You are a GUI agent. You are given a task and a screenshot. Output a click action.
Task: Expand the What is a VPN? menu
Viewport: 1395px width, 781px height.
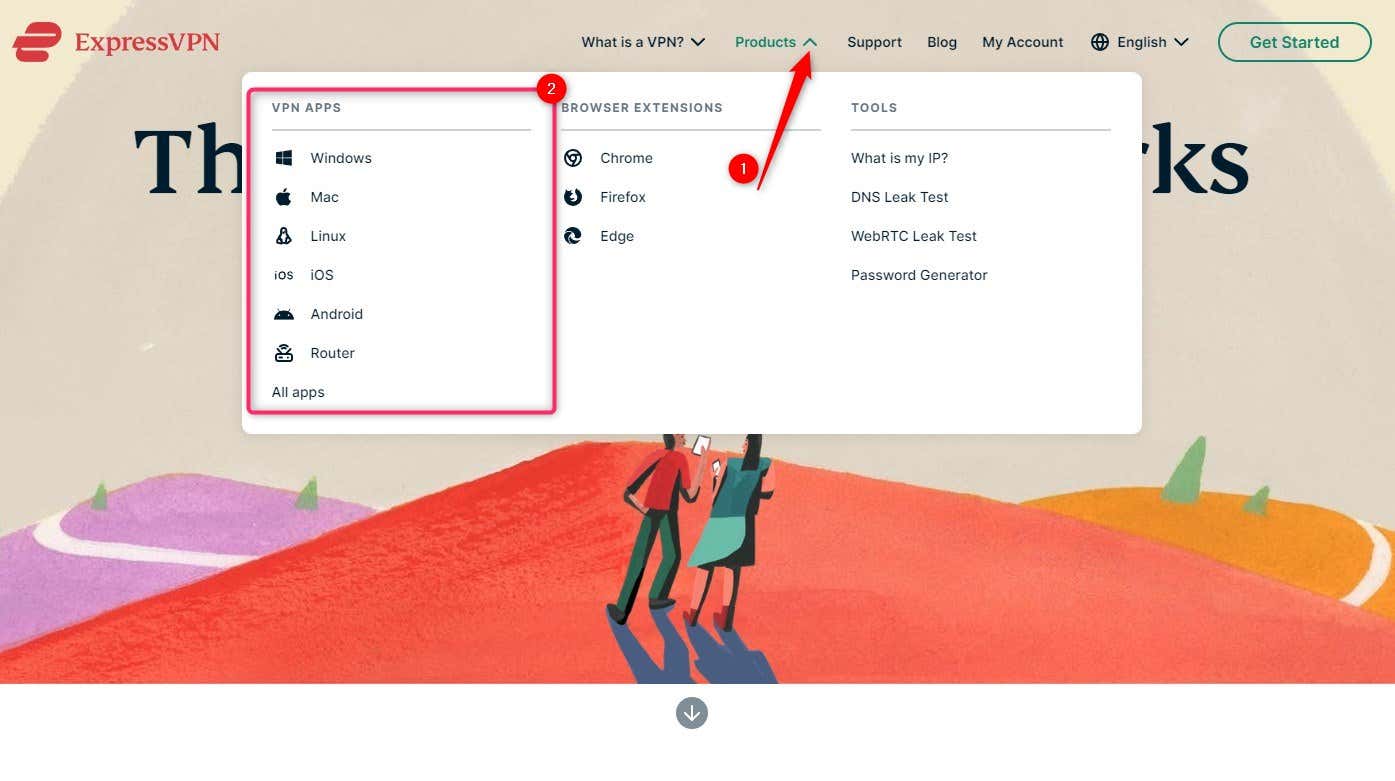pyautogui.click(x=643, y=42)
